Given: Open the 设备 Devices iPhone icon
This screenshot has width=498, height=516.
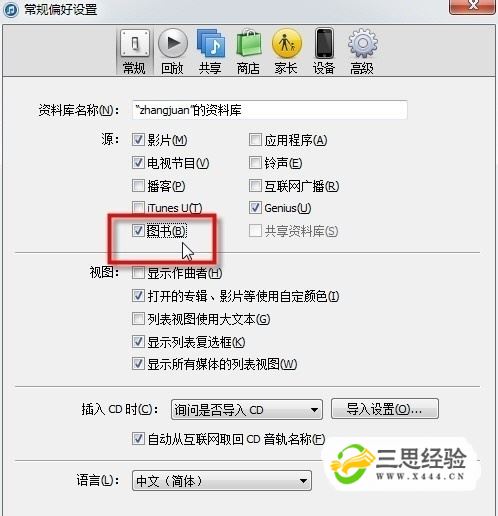Looking at the screenshot, I should (324, 43).
